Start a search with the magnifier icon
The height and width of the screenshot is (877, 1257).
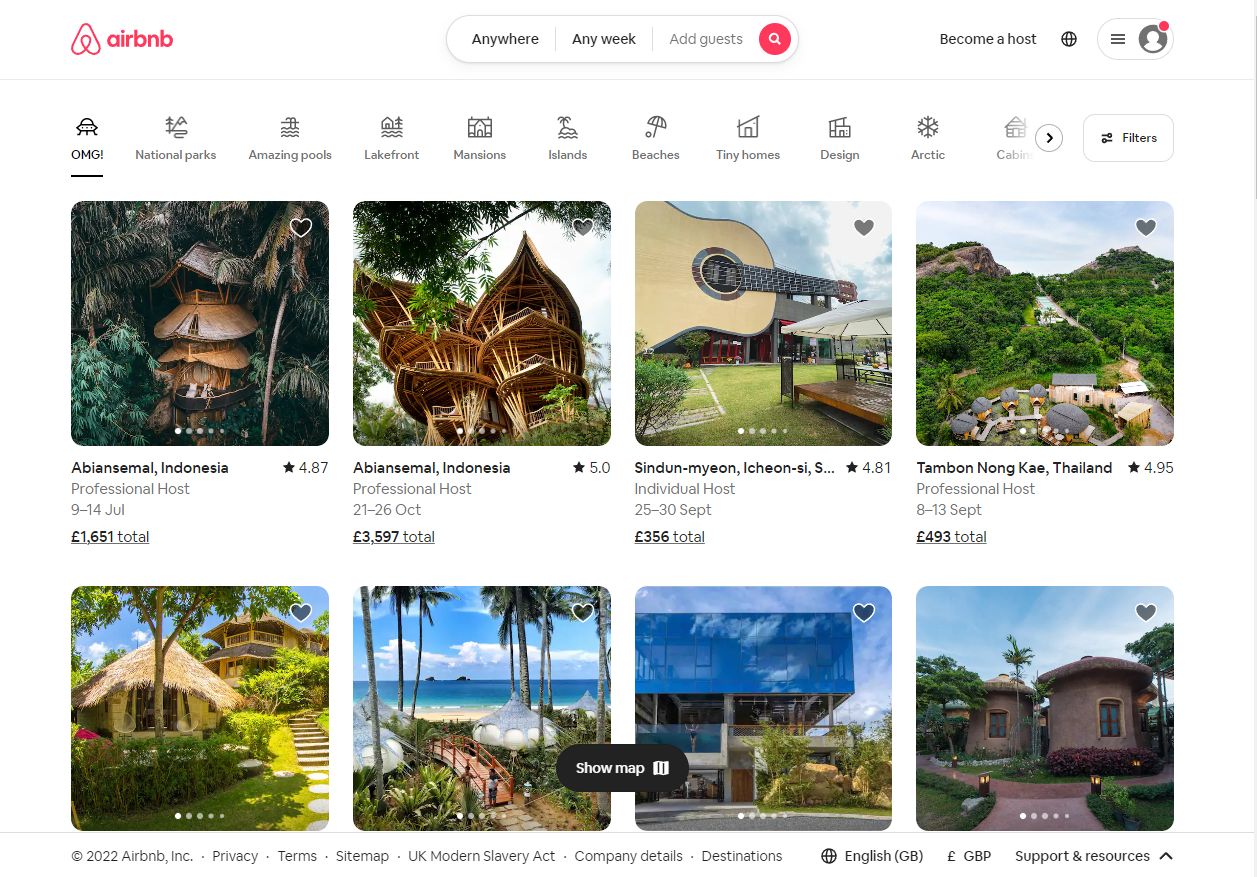(x=775, y=39)
